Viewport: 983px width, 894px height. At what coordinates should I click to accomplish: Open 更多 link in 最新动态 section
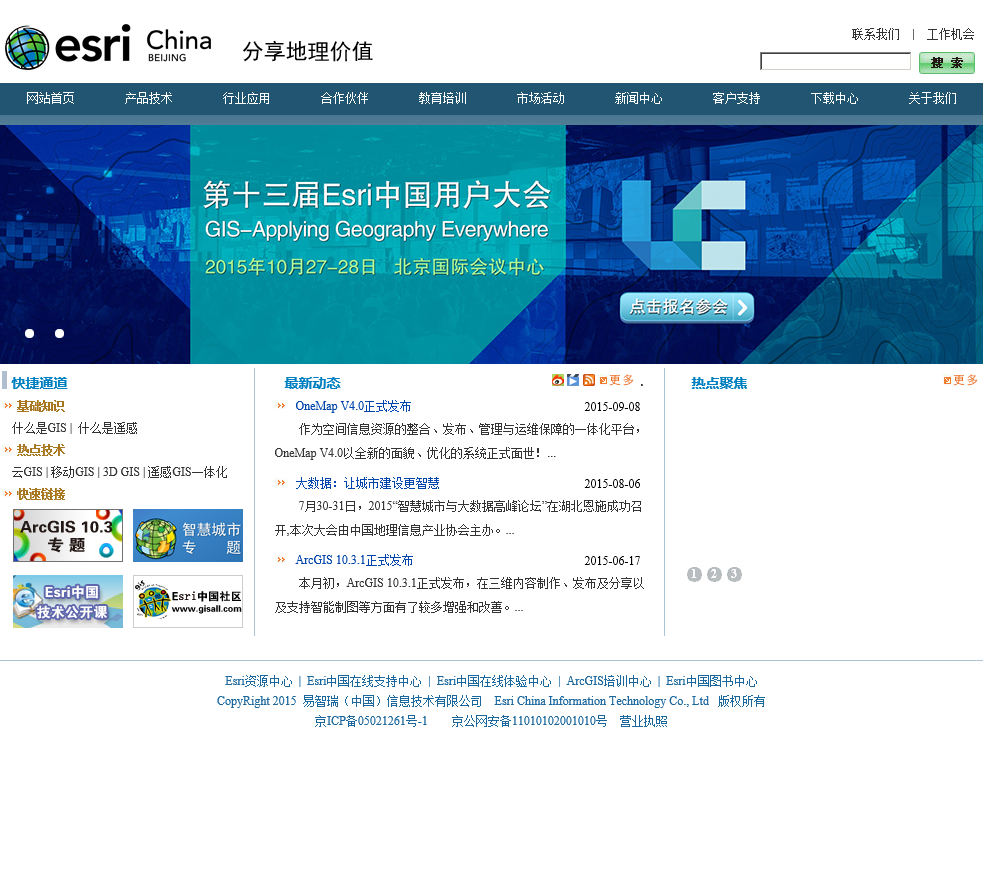[x=618, y=380]
